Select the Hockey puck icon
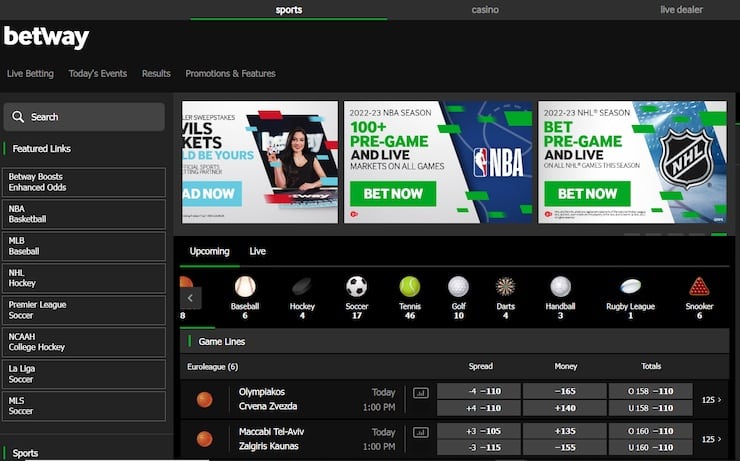This screenshot has height=461, width=740. coord(302,286)
